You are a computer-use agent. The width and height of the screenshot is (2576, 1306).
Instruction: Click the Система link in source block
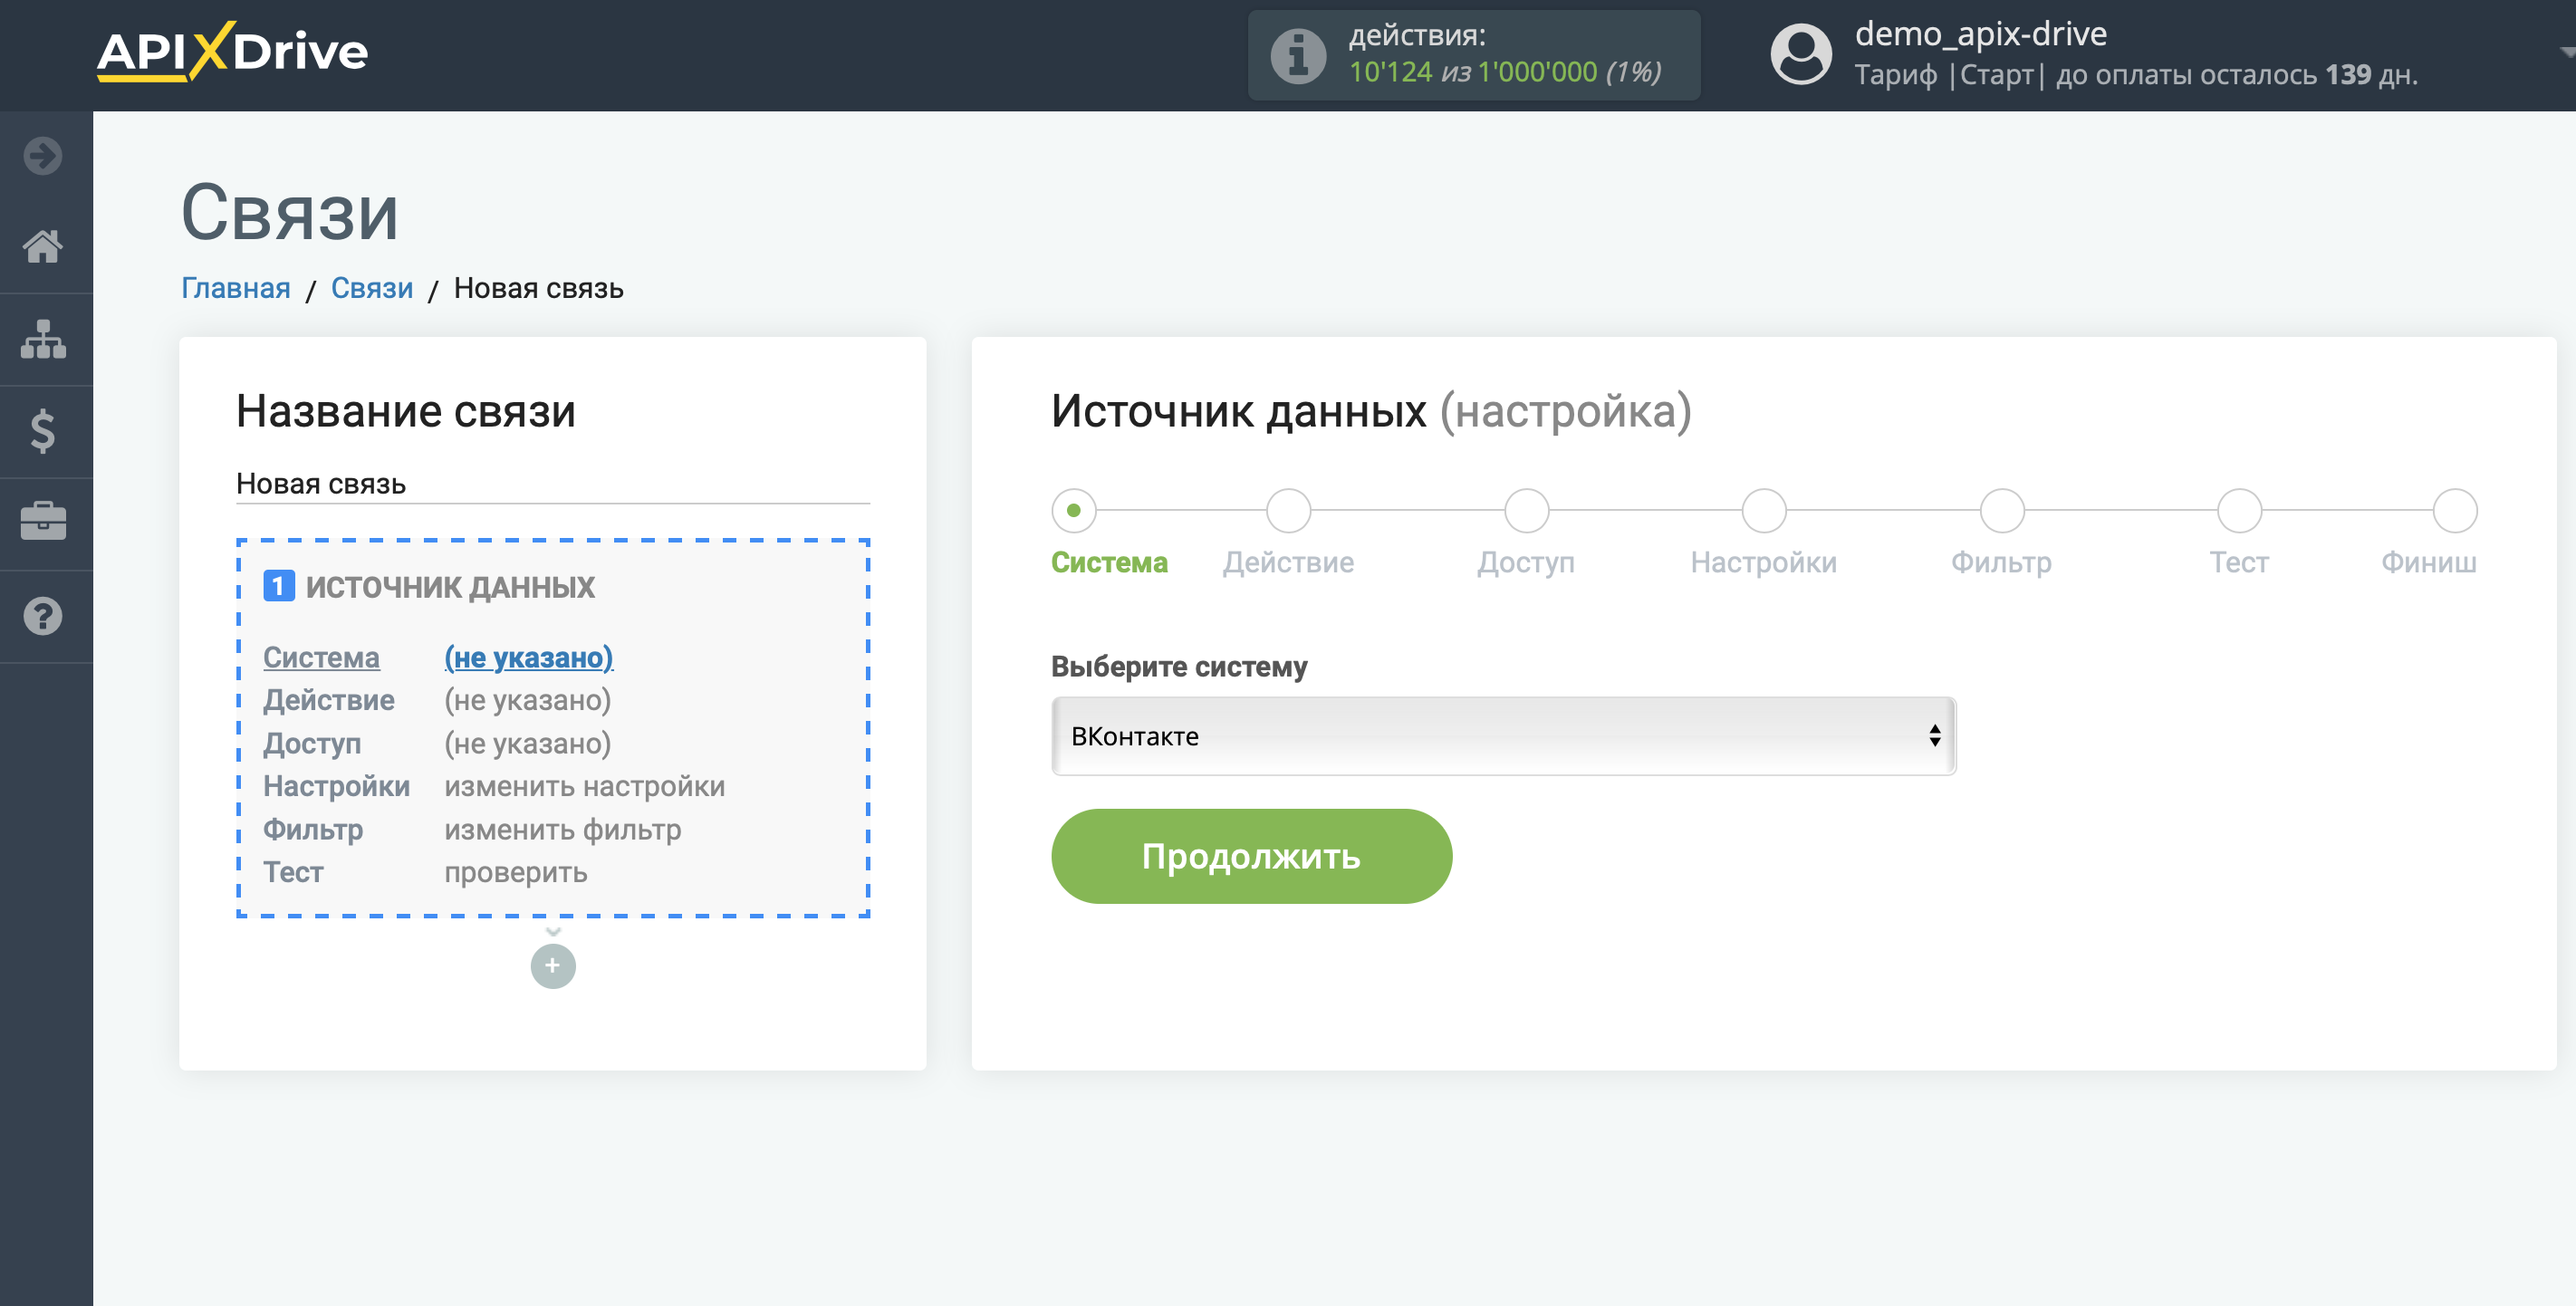pyautogui.click(x=321, y=658)
